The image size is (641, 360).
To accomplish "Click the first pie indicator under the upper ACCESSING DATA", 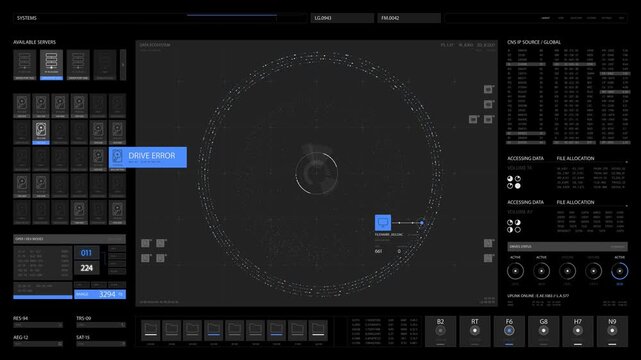I will click(x=510, y=179).
